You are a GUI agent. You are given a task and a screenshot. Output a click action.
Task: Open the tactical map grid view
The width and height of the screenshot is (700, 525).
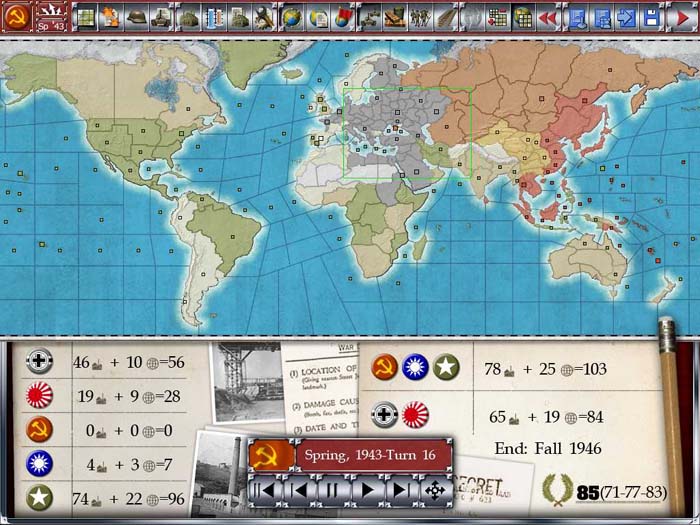click(85, 18)
